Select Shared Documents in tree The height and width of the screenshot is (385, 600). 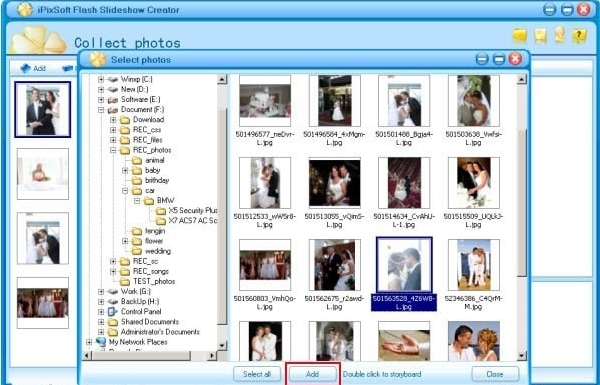[150, 322]
